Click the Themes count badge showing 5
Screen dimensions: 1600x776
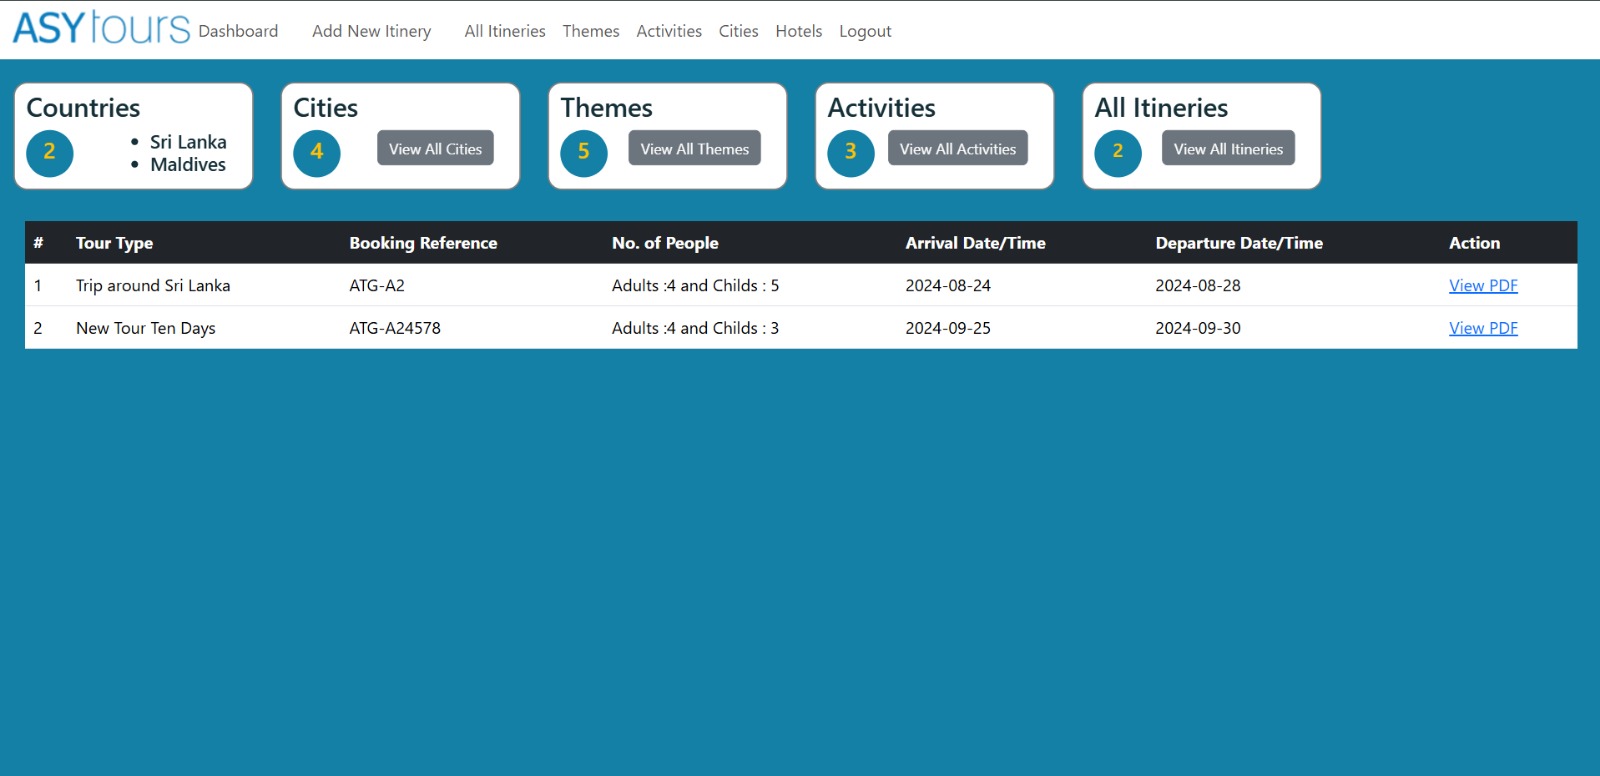coord(583,153)
